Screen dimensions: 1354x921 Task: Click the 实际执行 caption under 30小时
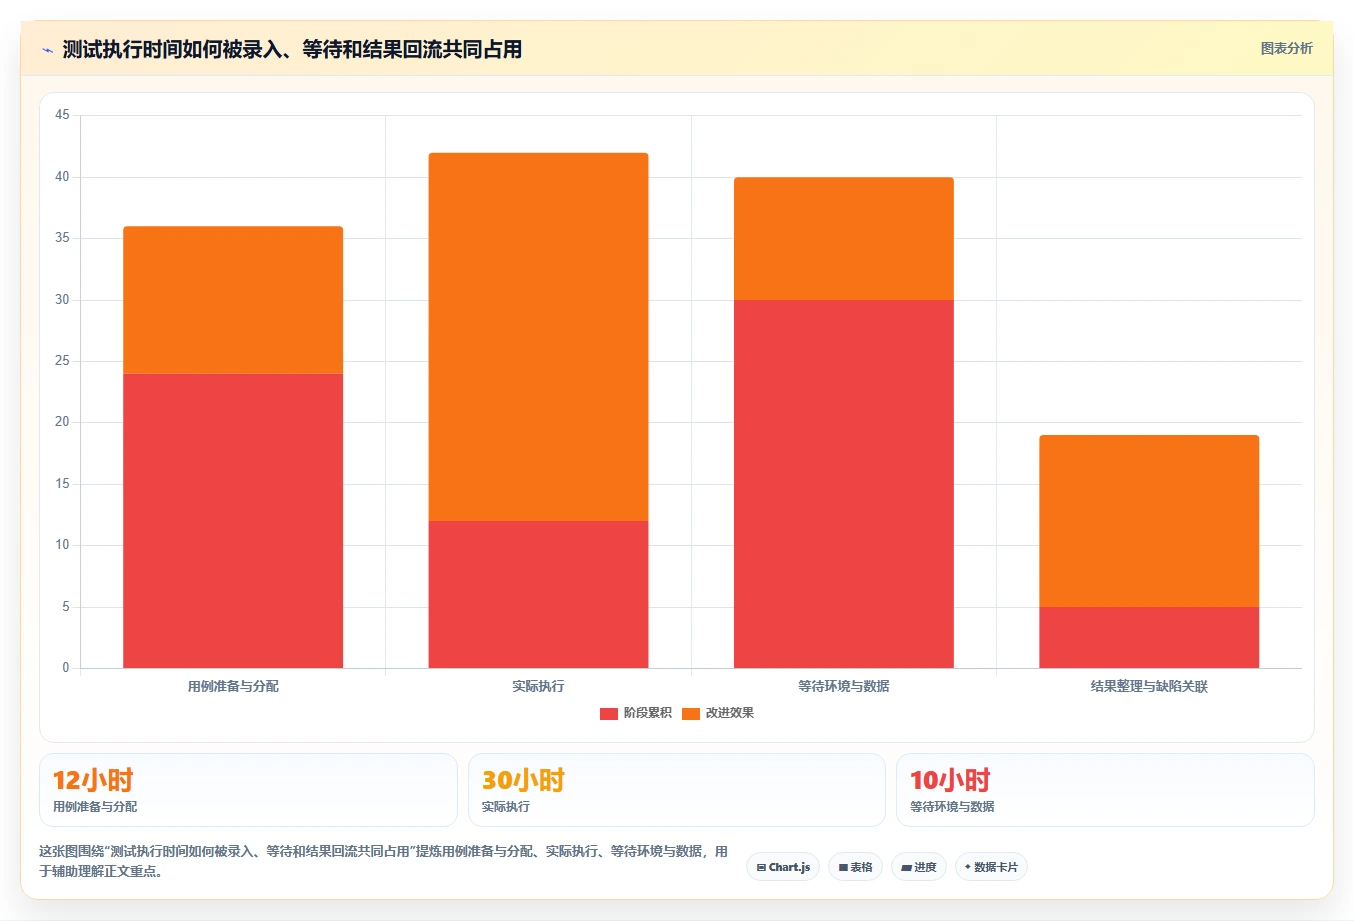[x=506, y=806]
